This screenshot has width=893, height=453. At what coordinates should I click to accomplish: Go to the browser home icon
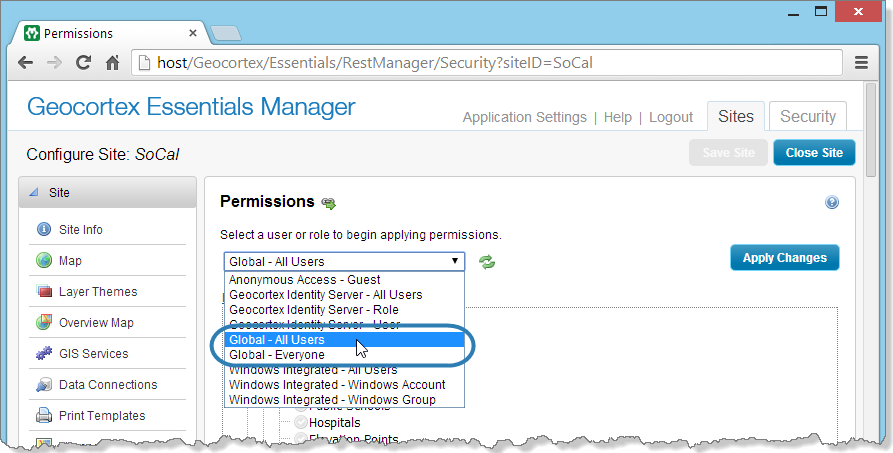[x=113, y=63]
